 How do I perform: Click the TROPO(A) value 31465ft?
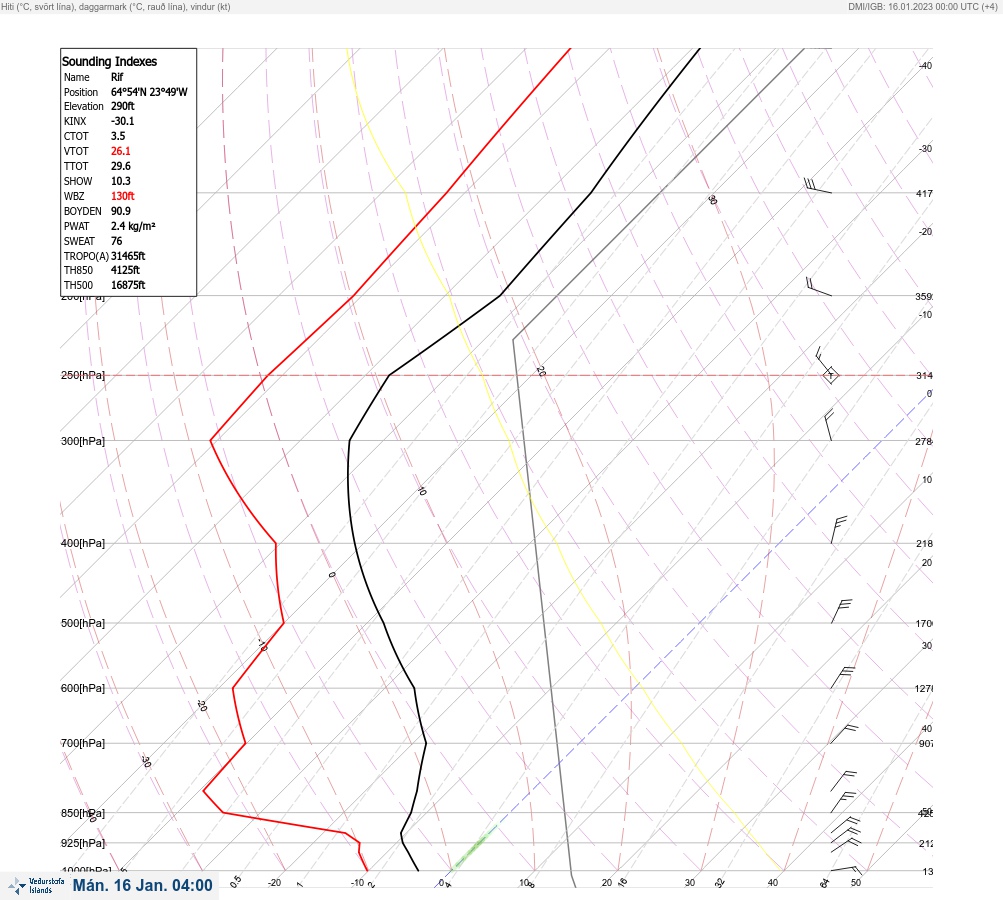pyautogui.click(x=128, y=256)
